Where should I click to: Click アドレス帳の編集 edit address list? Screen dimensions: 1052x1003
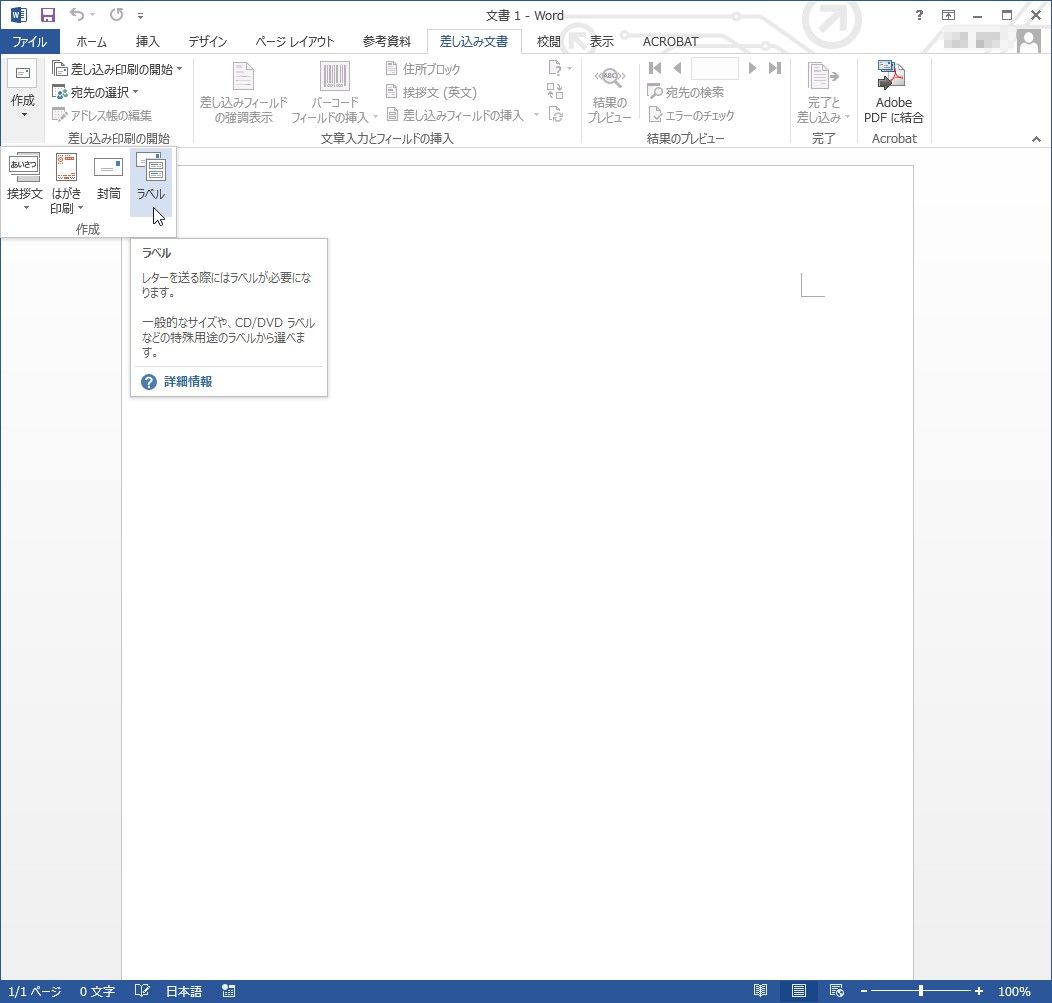tap(102, 115)
